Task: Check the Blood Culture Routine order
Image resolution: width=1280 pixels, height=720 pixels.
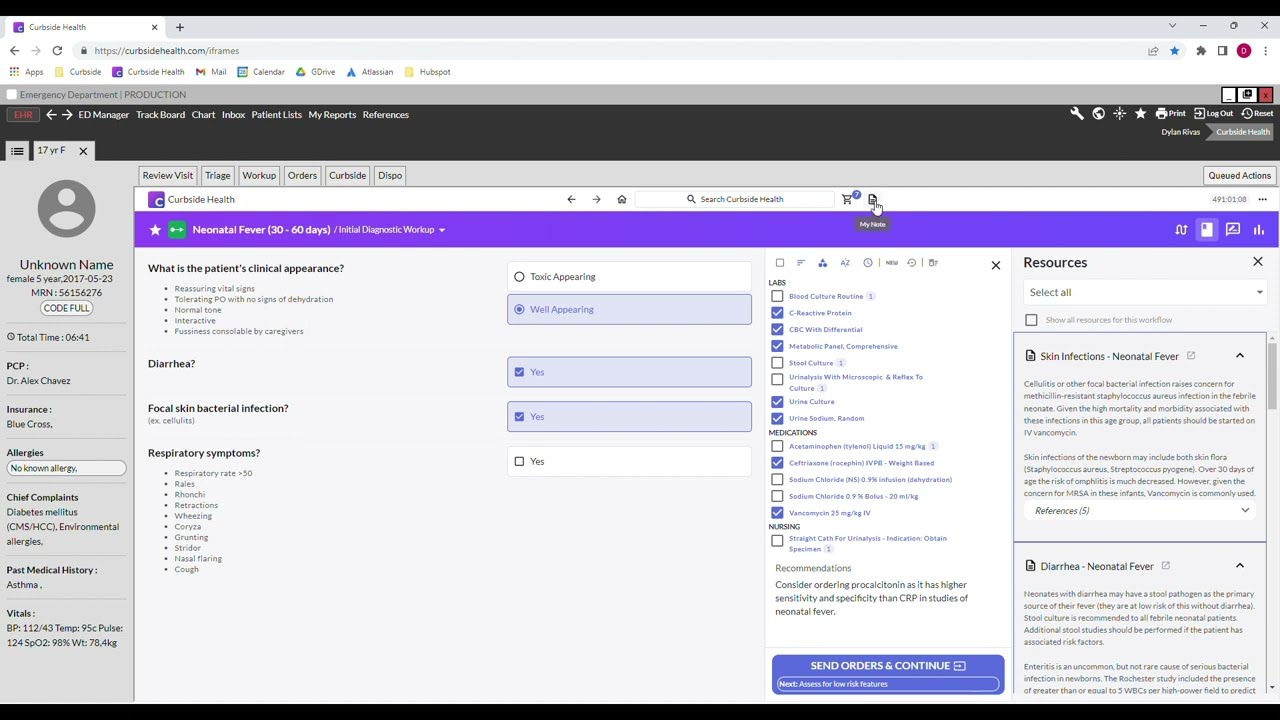Action: coord(777,297)
